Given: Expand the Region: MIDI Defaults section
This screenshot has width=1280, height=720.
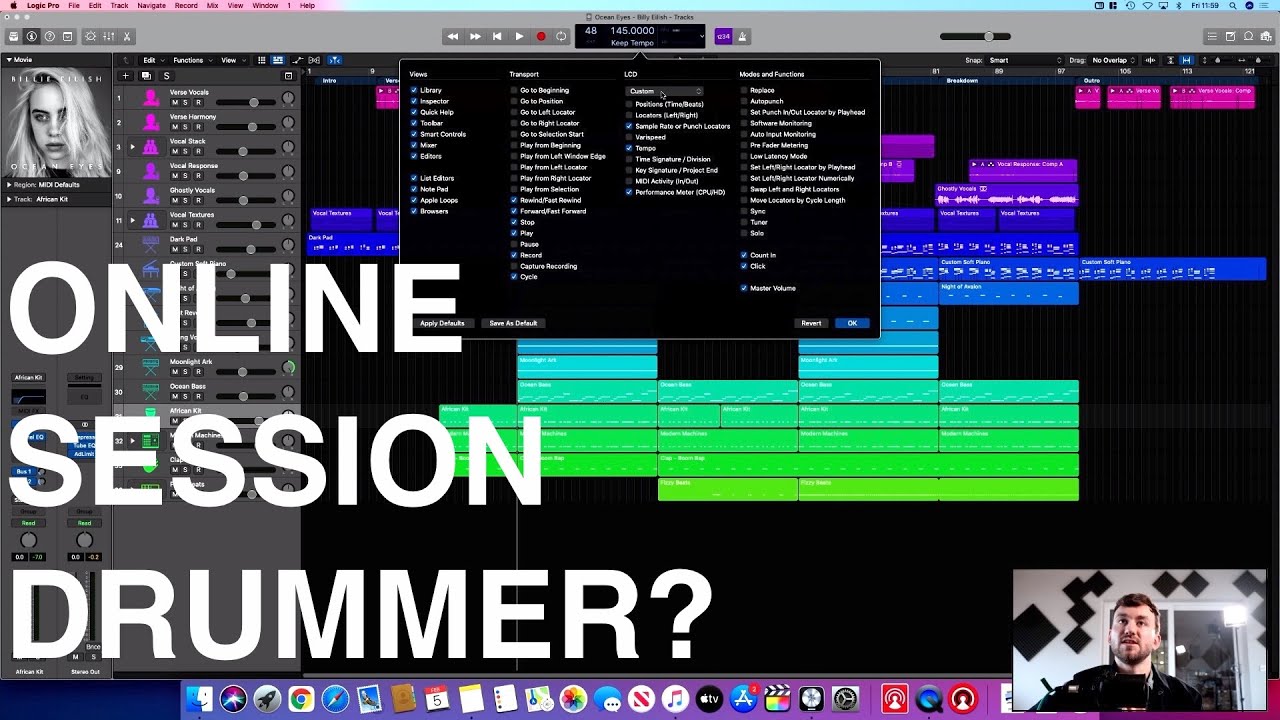Looking at the screenshot, I should (x=9, y=185).
